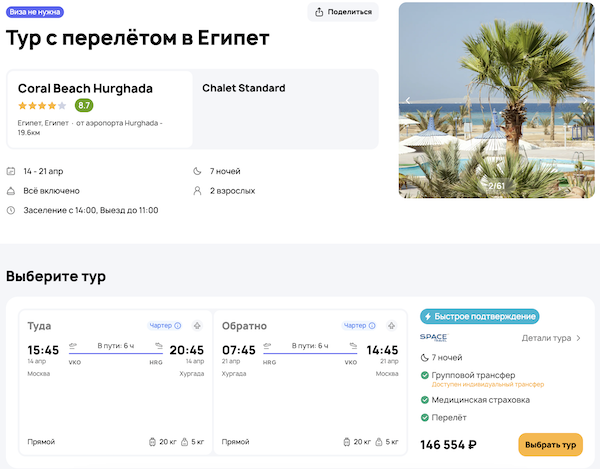The image size is (600, 469).
Task: Click the Поделиться share button
Action: [x=343, y=12]
